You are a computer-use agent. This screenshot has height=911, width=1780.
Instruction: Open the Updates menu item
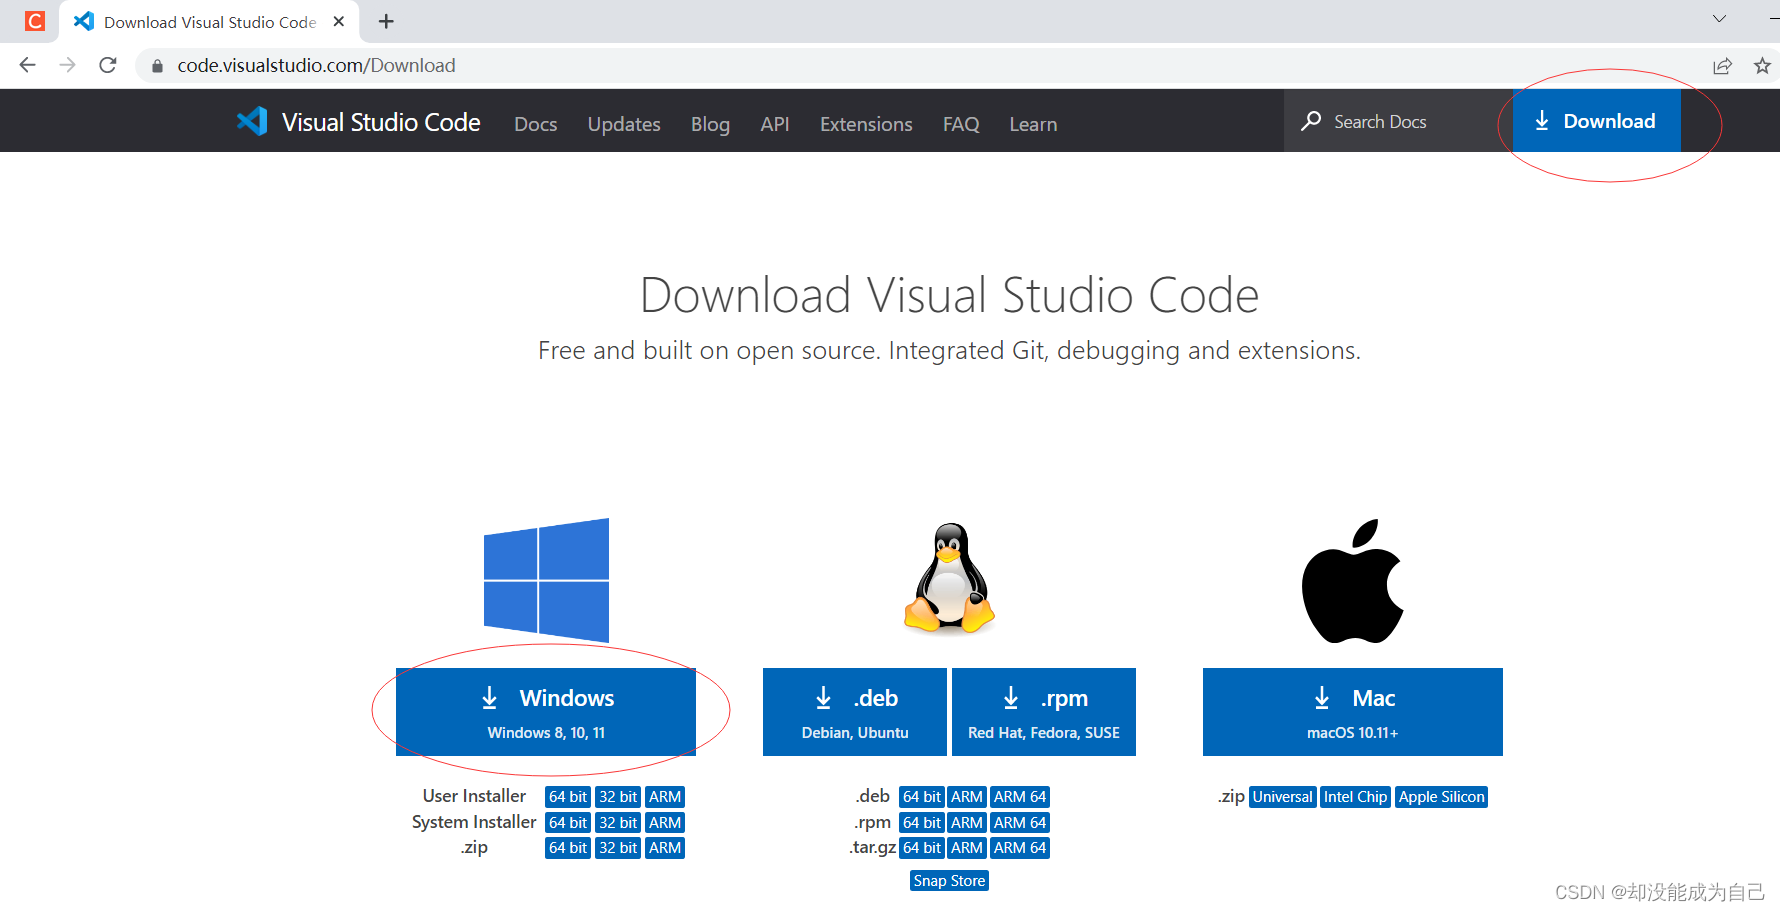pyautogui.click(x=624, y=124)
